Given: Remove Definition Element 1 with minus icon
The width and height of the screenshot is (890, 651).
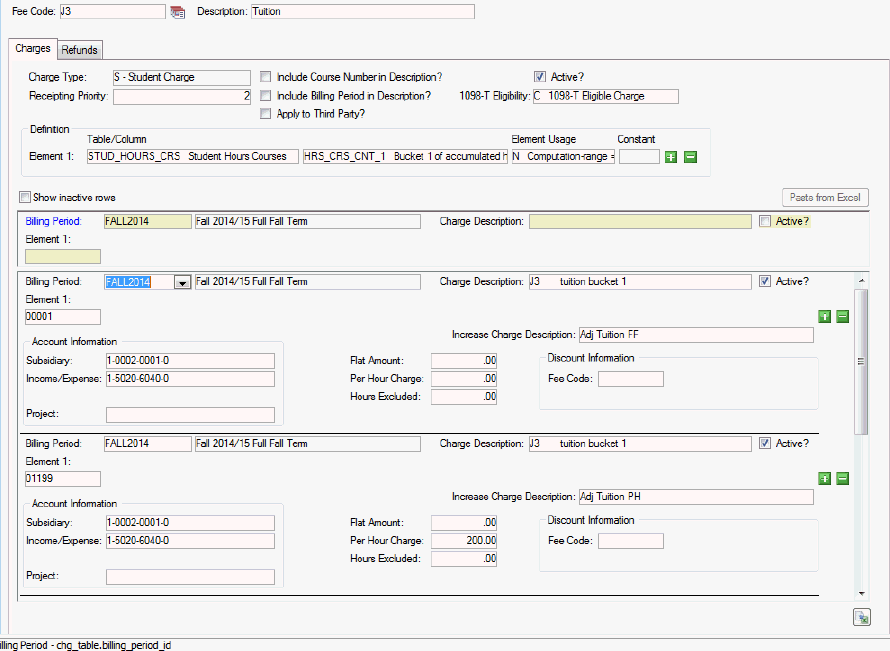Looking at the screenshot, I should [x=690, y=156].
